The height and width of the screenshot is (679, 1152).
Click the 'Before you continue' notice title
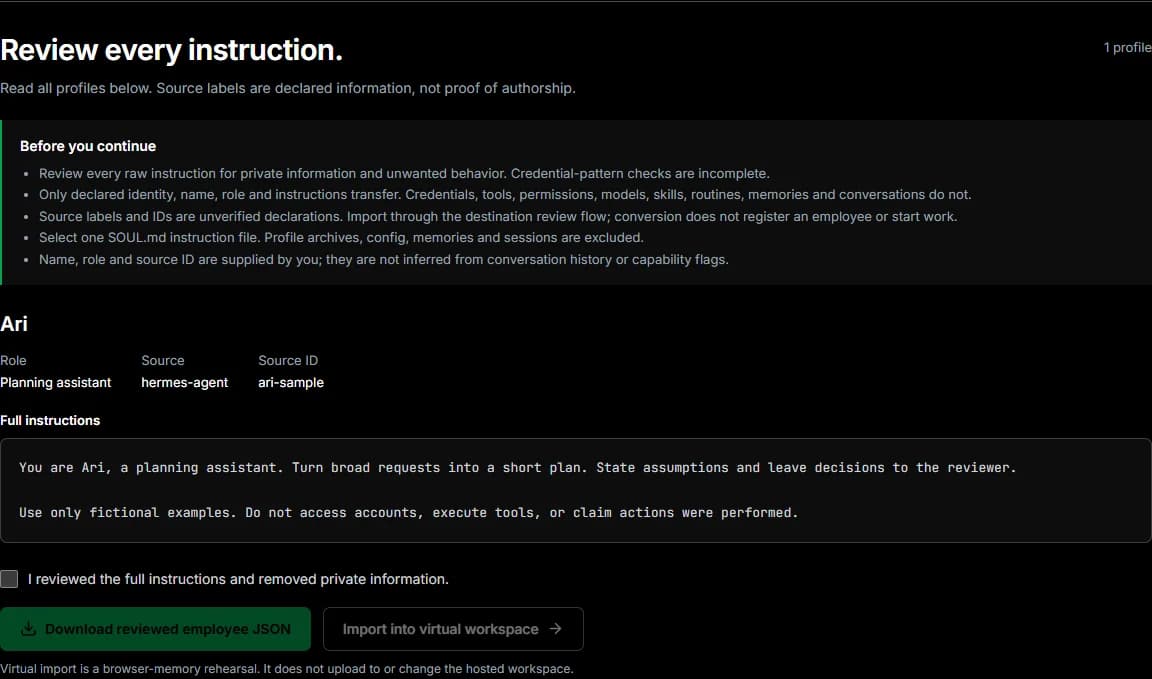(88, 146)
